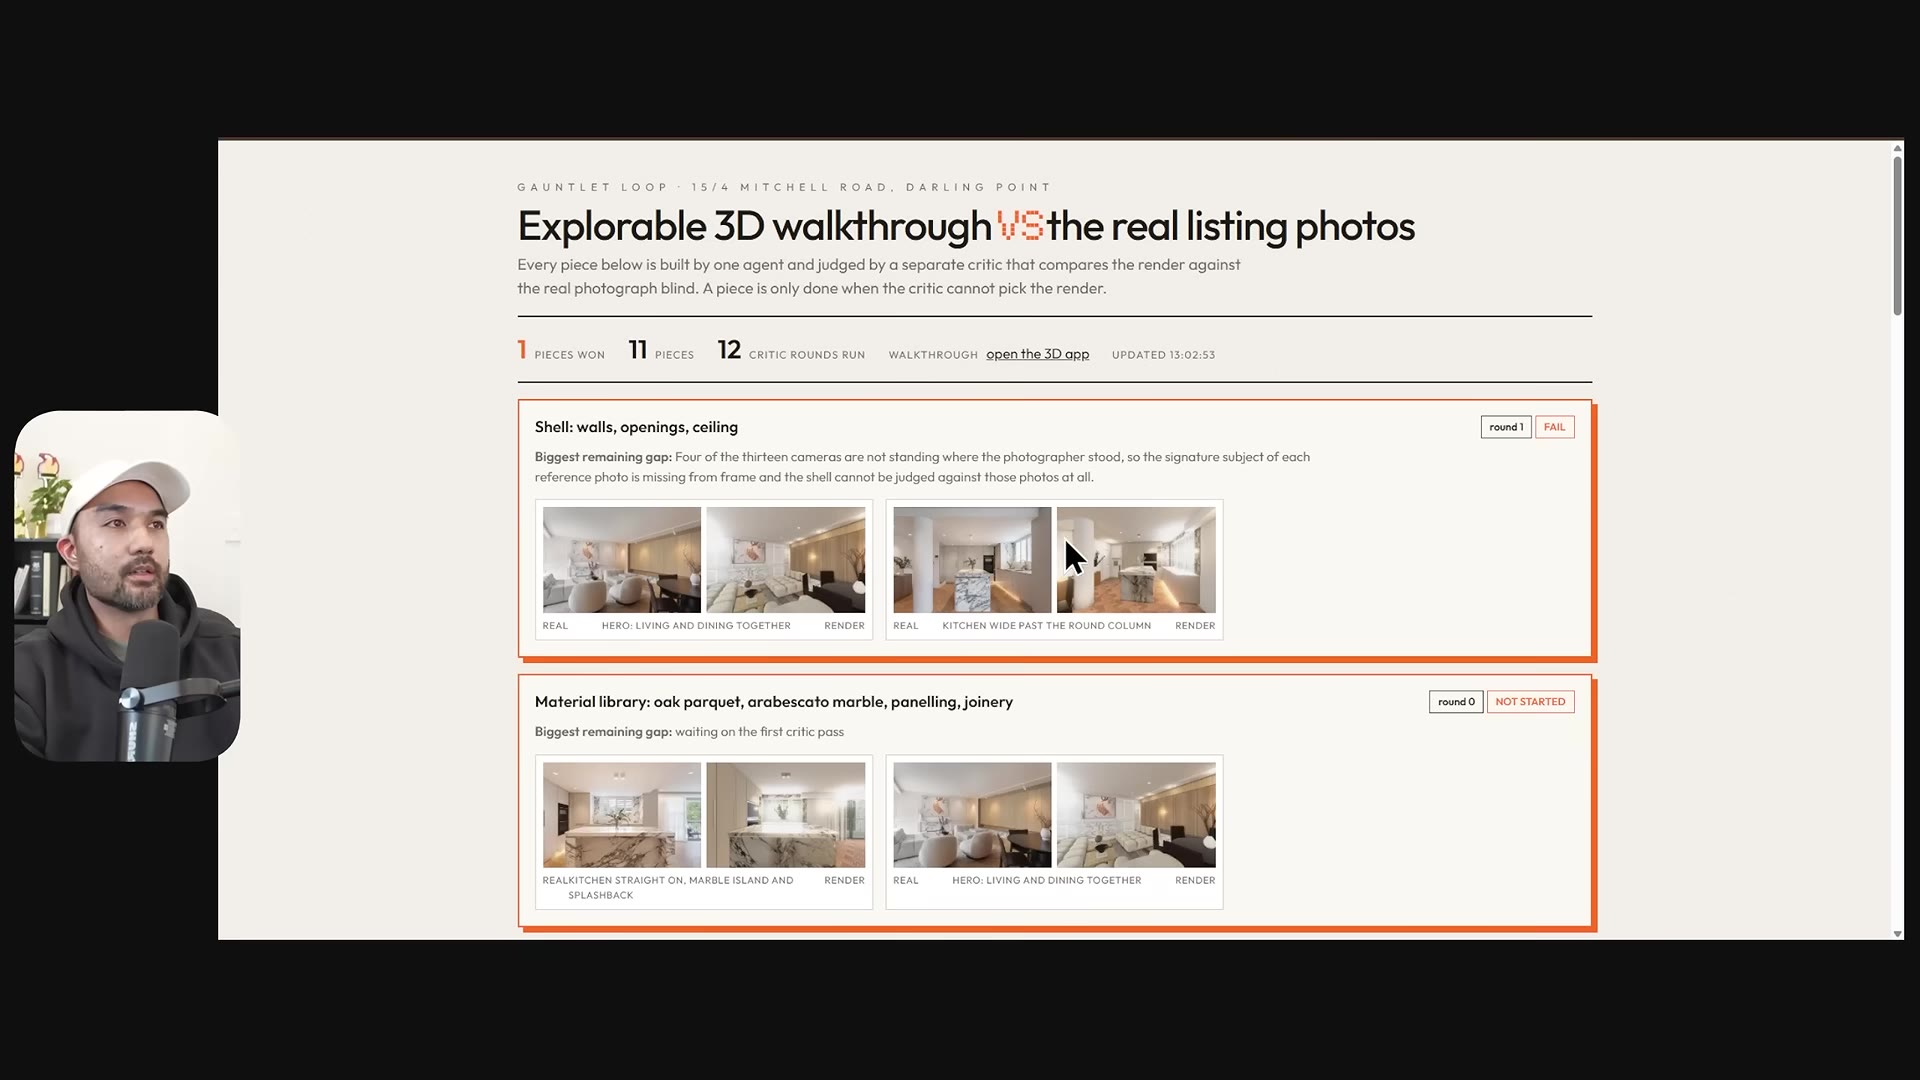Open the real photo of Shell hero living and dining

click(x=622, y=560)
